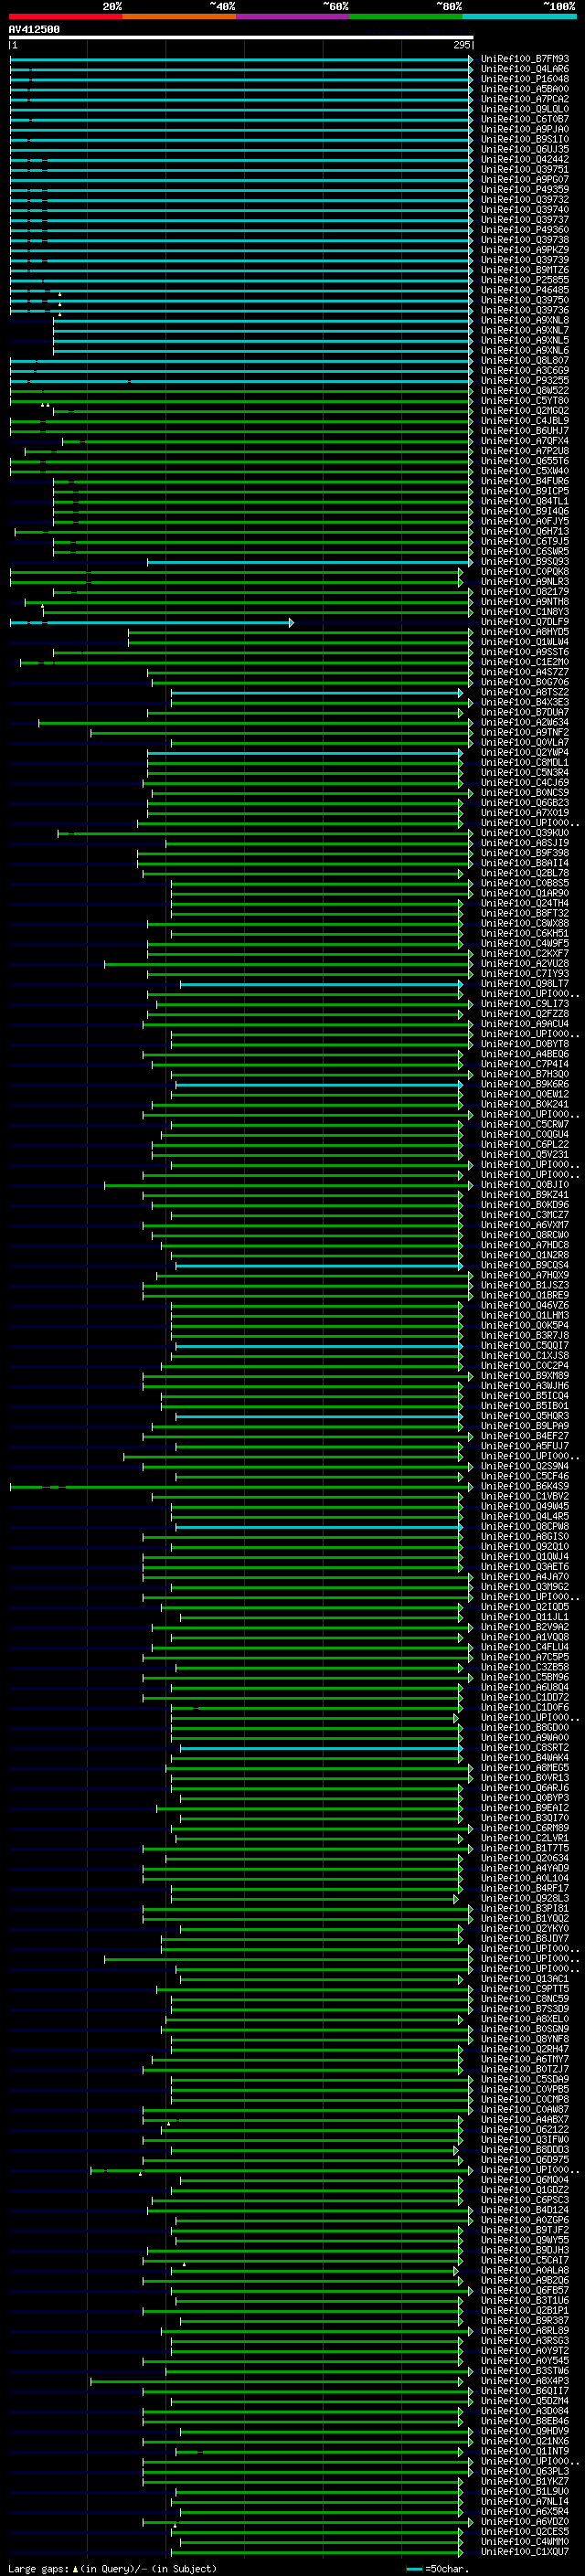Image resolution: width=585 pixels, height=2576 pixels.
Task: Select the UniRef100_Q1WLW4 label
Action: 525,641
